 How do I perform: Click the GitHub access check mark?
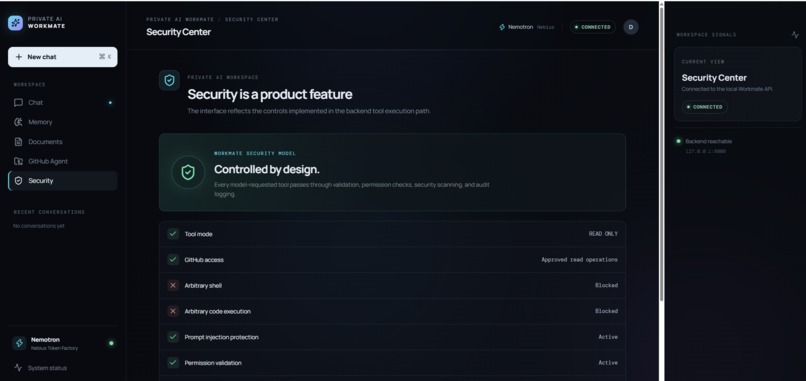(173, 260)
